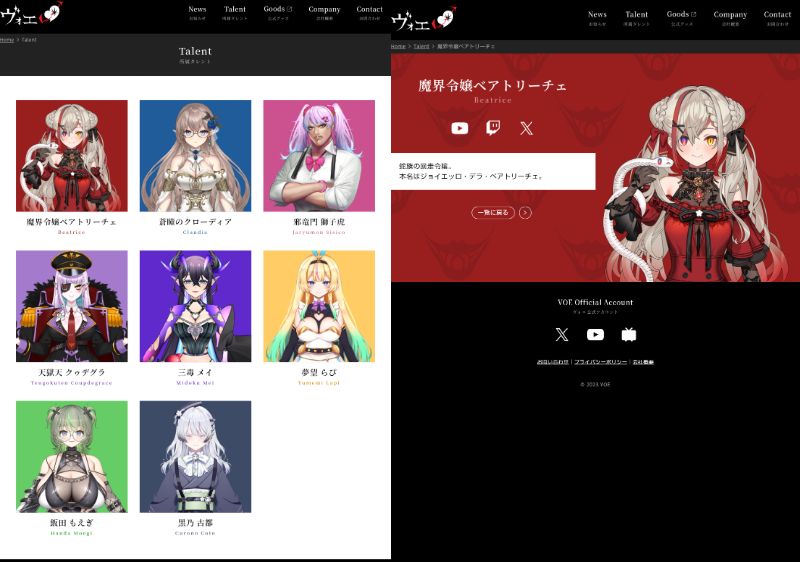Click the VOE logo in right page header
Image resolution: width=800 pixels, height=562 pixels.
pos(423,20)
